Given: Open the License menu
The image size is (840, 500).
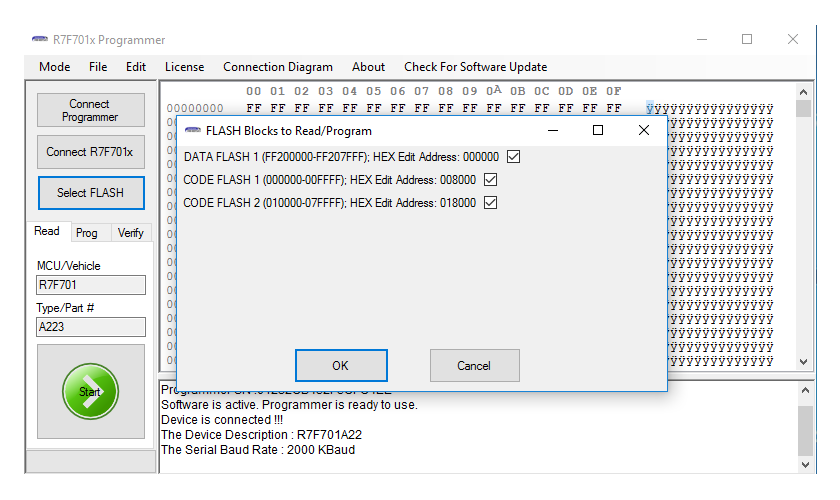Looking at the screenshot, I should 184,67.
